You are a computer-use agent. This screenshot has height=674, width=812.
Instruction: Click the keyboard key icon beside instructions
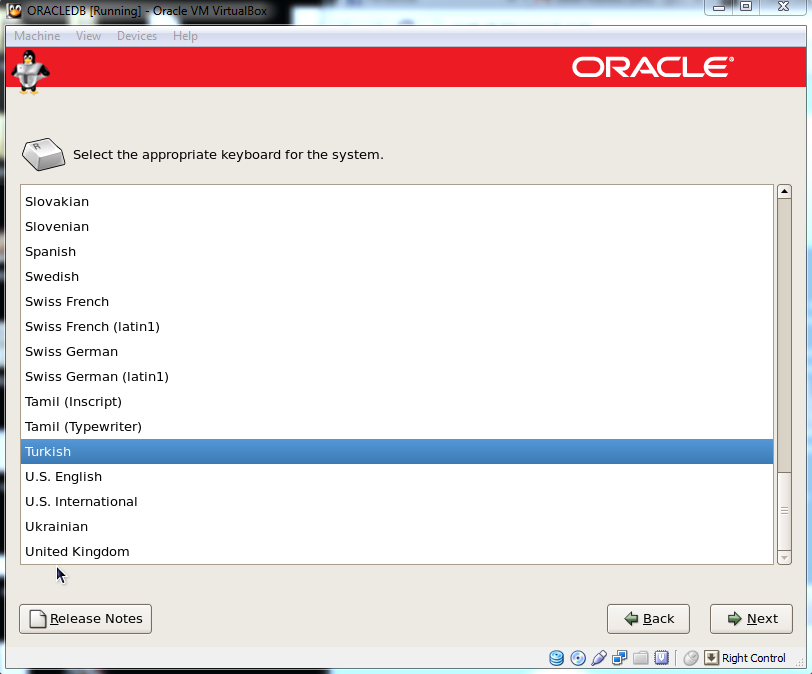coord(44,154)
